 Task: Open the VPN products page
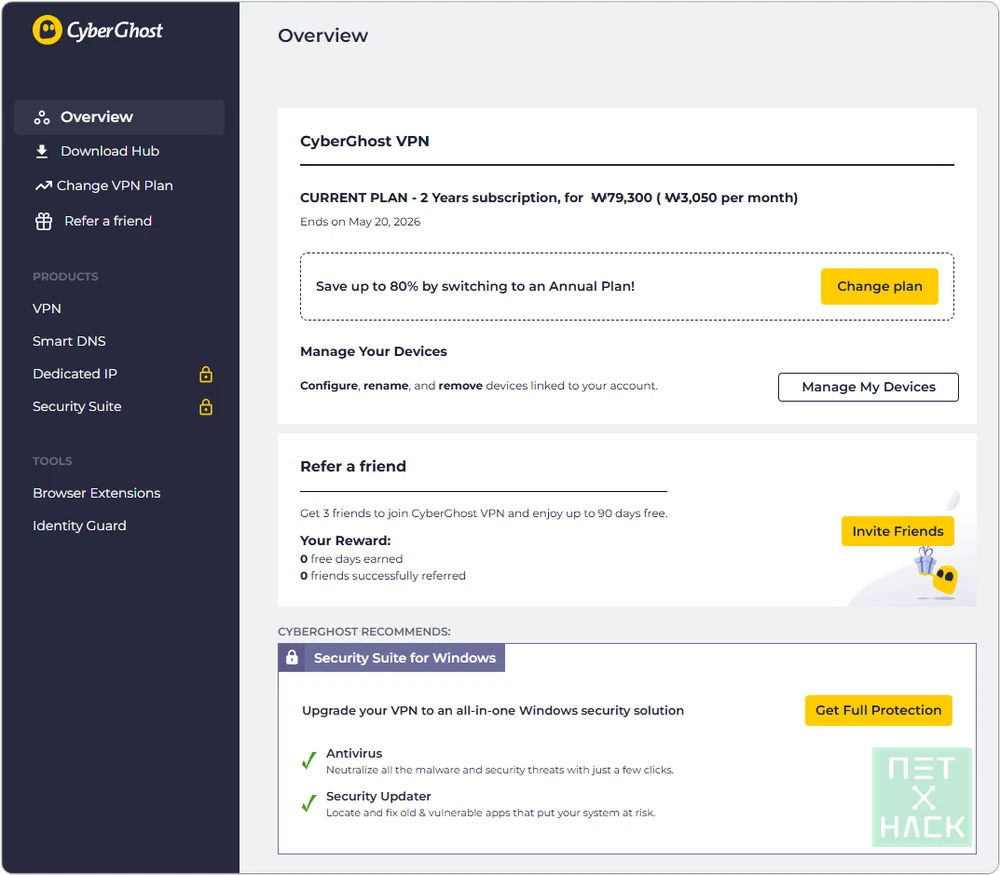click(x=47, y=309)
